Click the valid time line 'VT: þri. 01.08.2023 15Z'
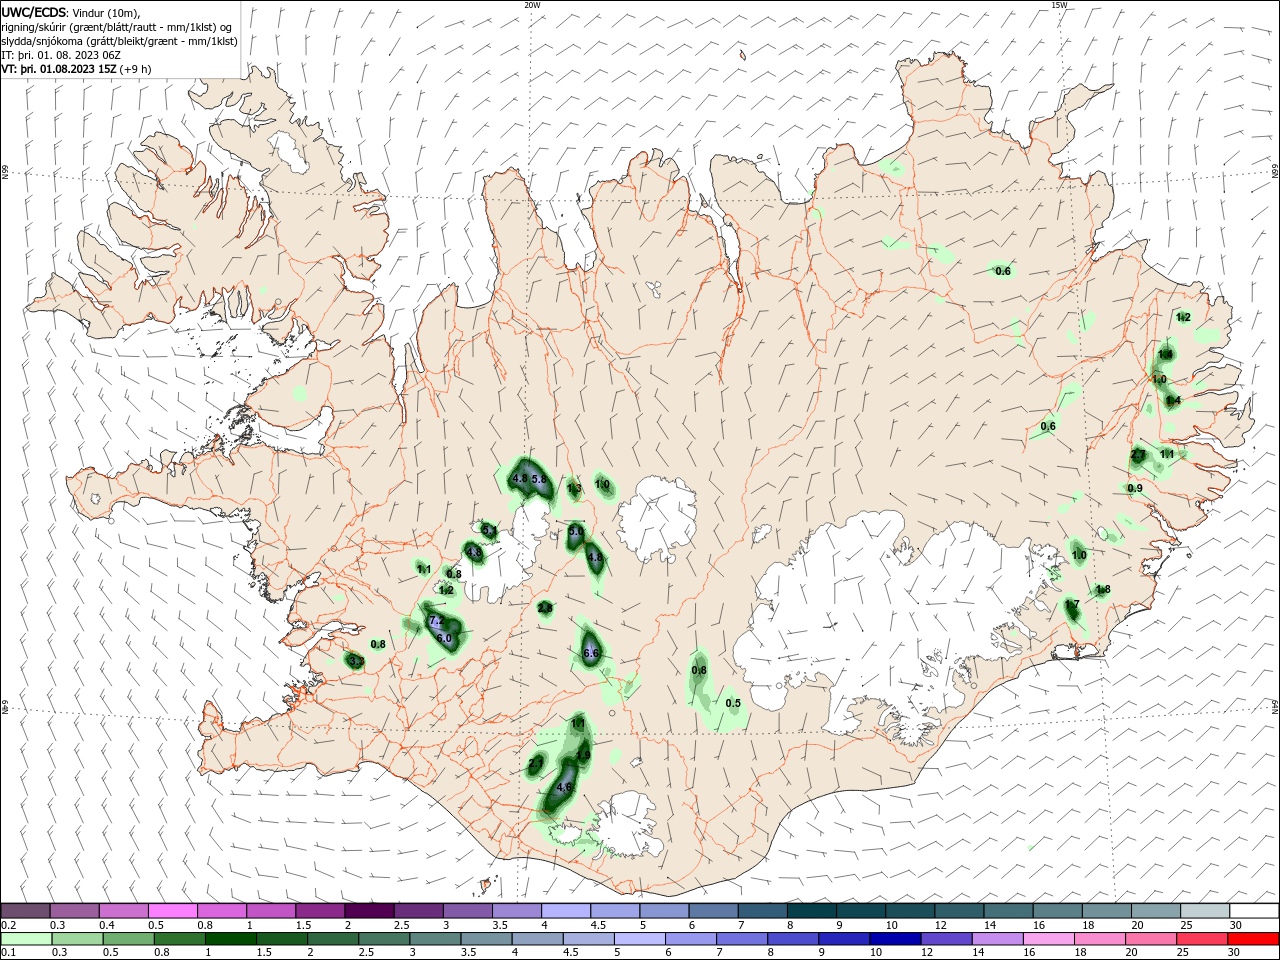 [x=60, y=69]
